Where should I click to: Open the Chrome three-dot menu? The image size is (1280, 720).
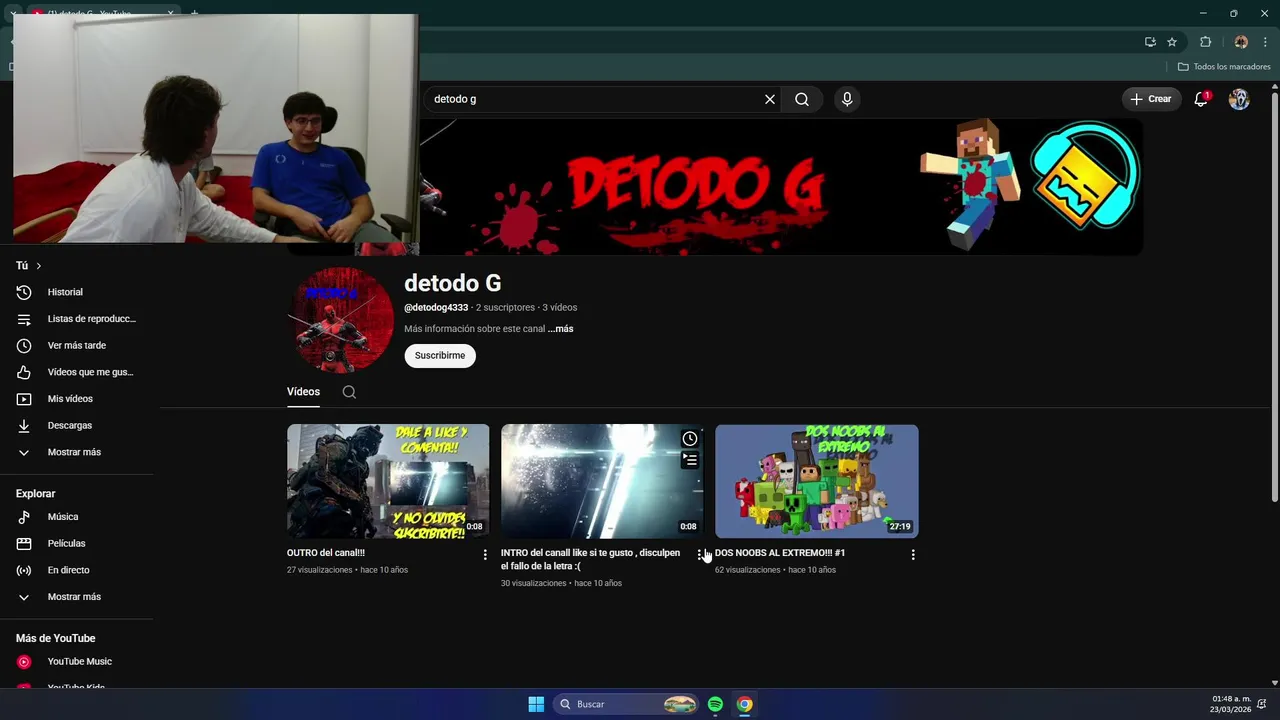point(1265,42)
